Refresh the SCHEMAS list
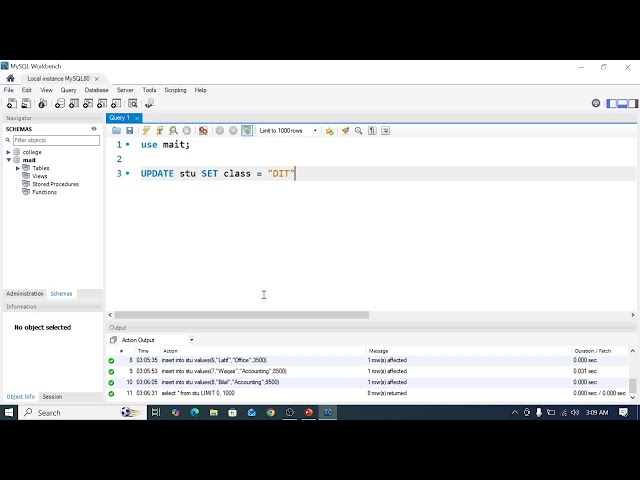The image size is (640, 480). click(x=94, y=129)
